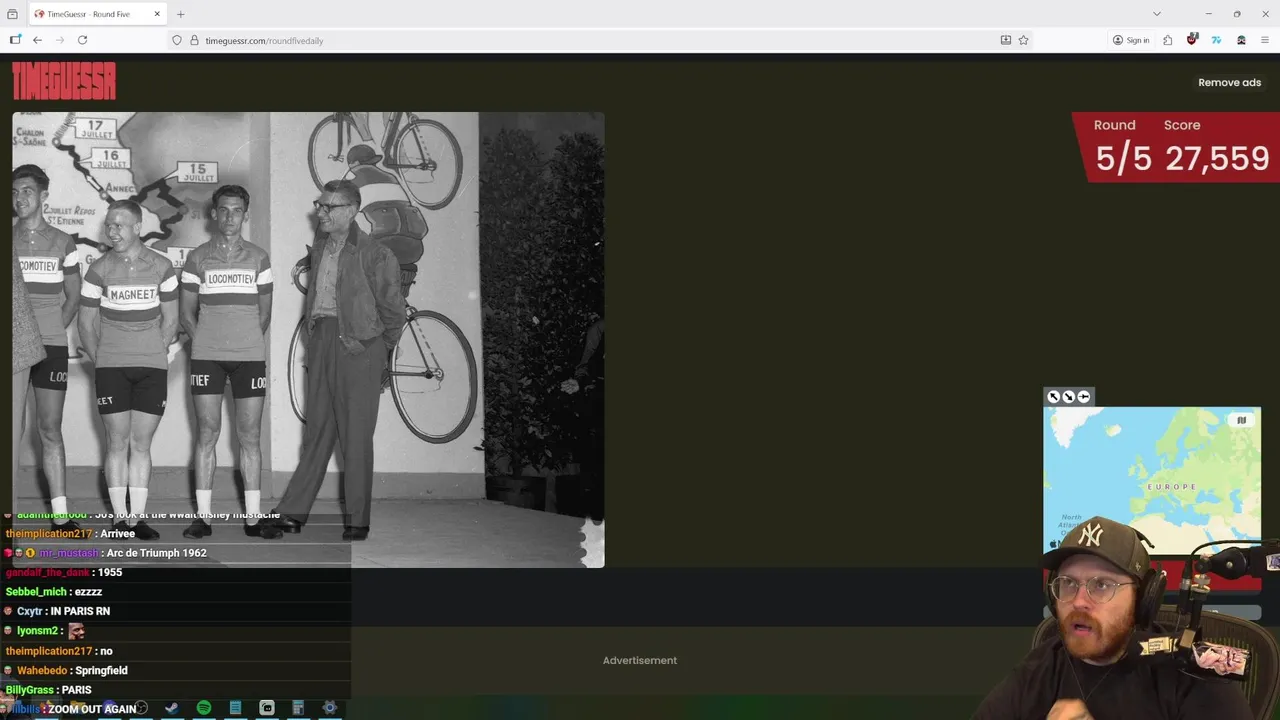Click the tab history icon left of the tab
The height and width of the screenshot is (720, 1280).
(12, 14)
